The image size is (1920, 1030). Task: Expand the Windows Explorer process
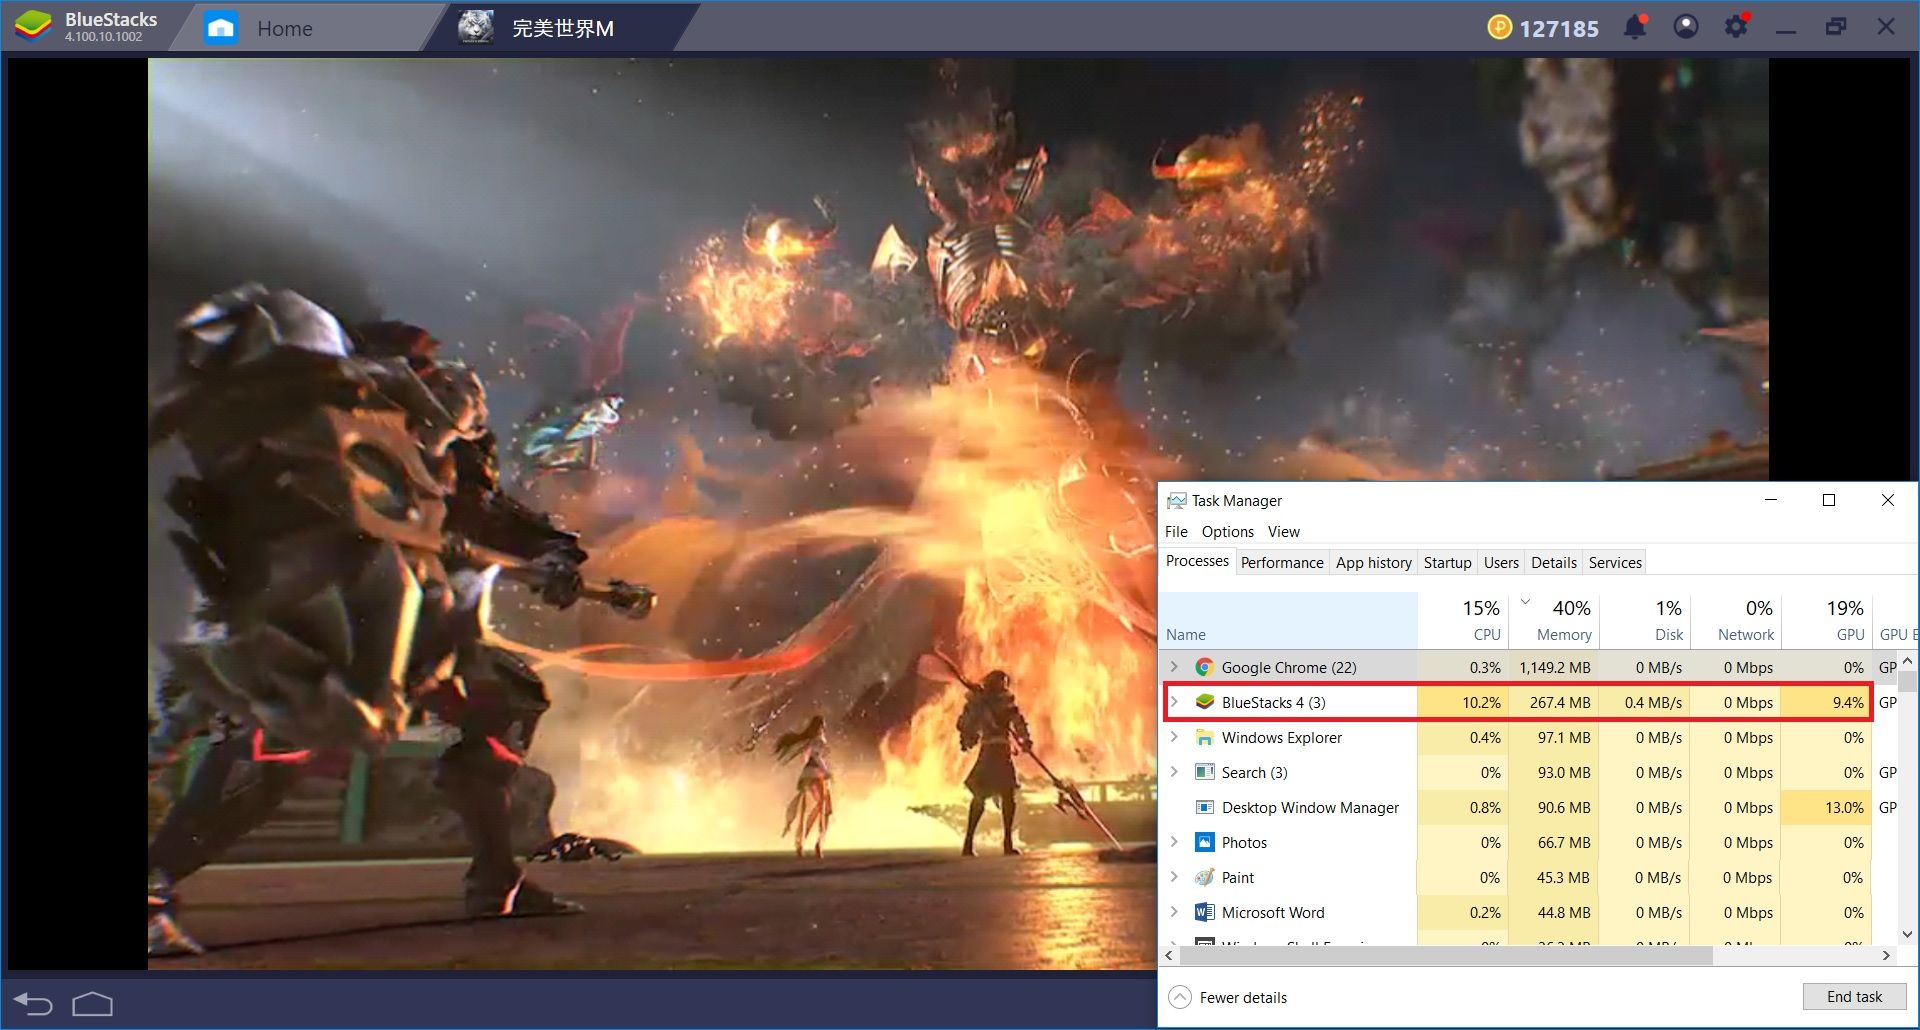click(1174, 737)
